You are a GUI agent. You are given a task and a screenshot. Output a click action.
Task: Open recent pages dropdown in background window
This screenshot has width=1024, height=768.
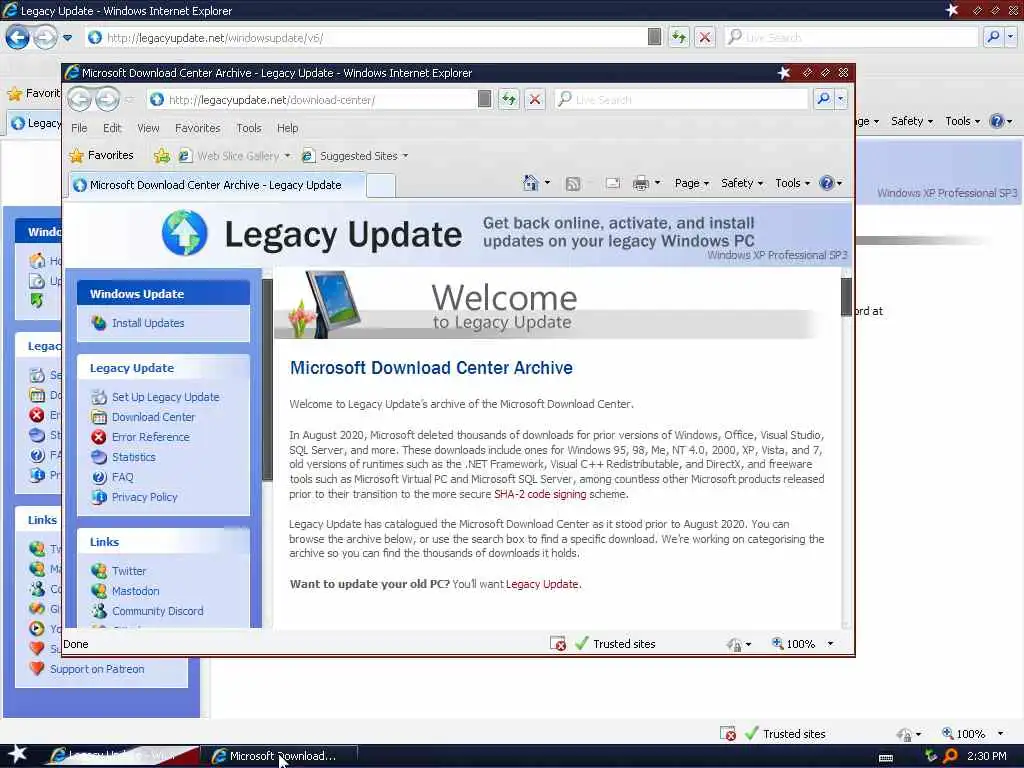coord(67,38)
